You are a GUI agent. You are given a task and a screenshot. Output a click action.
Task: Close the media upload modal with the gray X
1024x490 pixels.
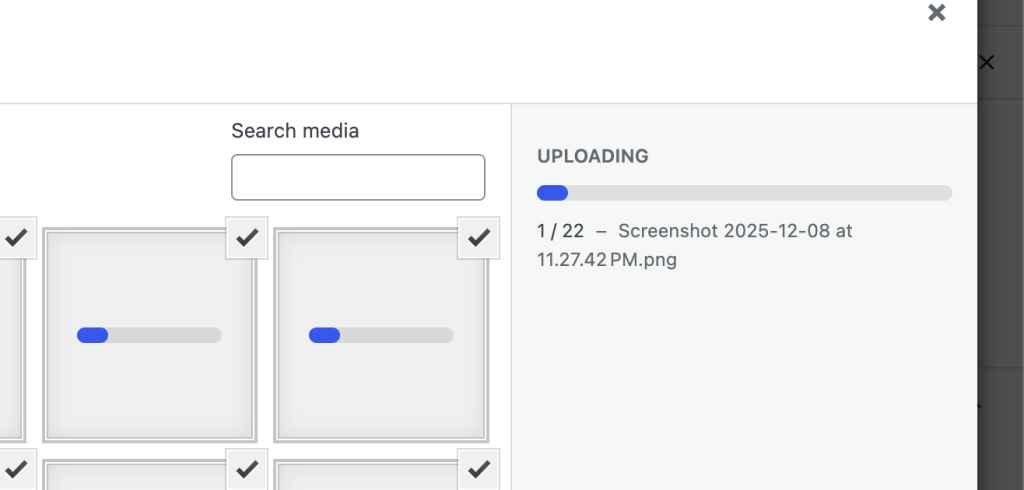pyautogui.click(x=936, y=13)
